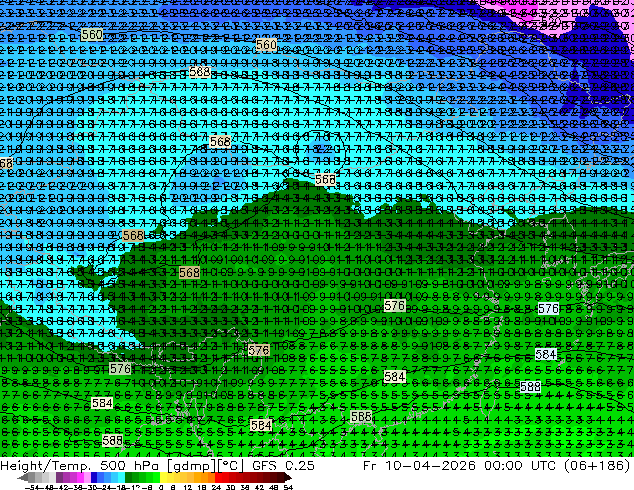Choose the bright red legend swatch above 24

[219, 477]
